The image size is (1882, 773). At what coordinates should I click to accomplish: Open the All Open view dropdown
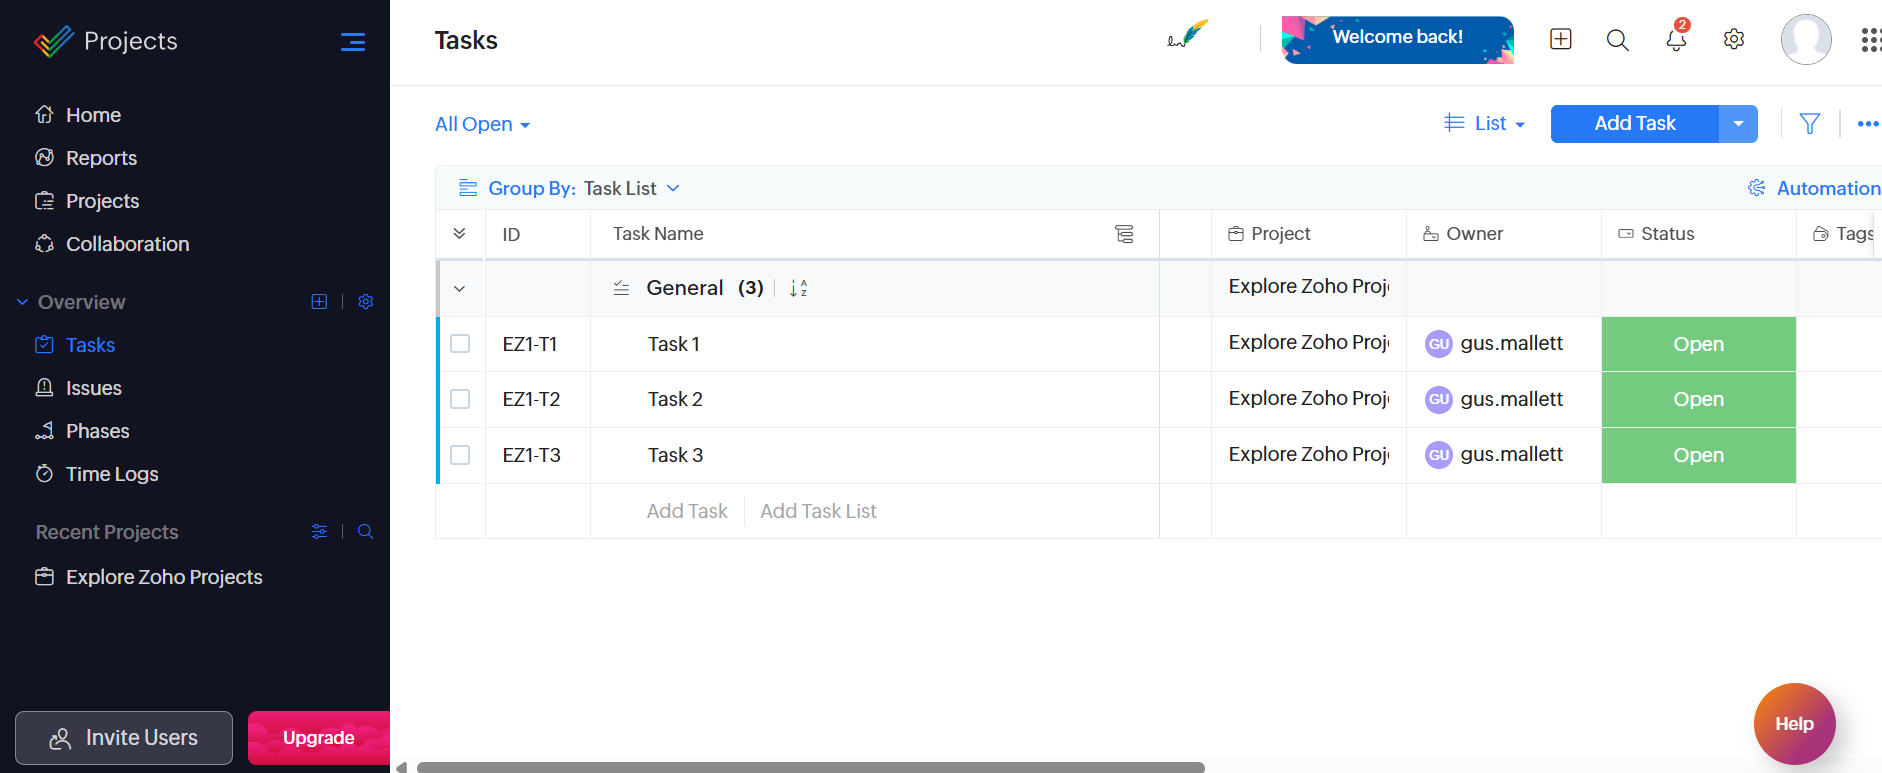tap(482, 124)
